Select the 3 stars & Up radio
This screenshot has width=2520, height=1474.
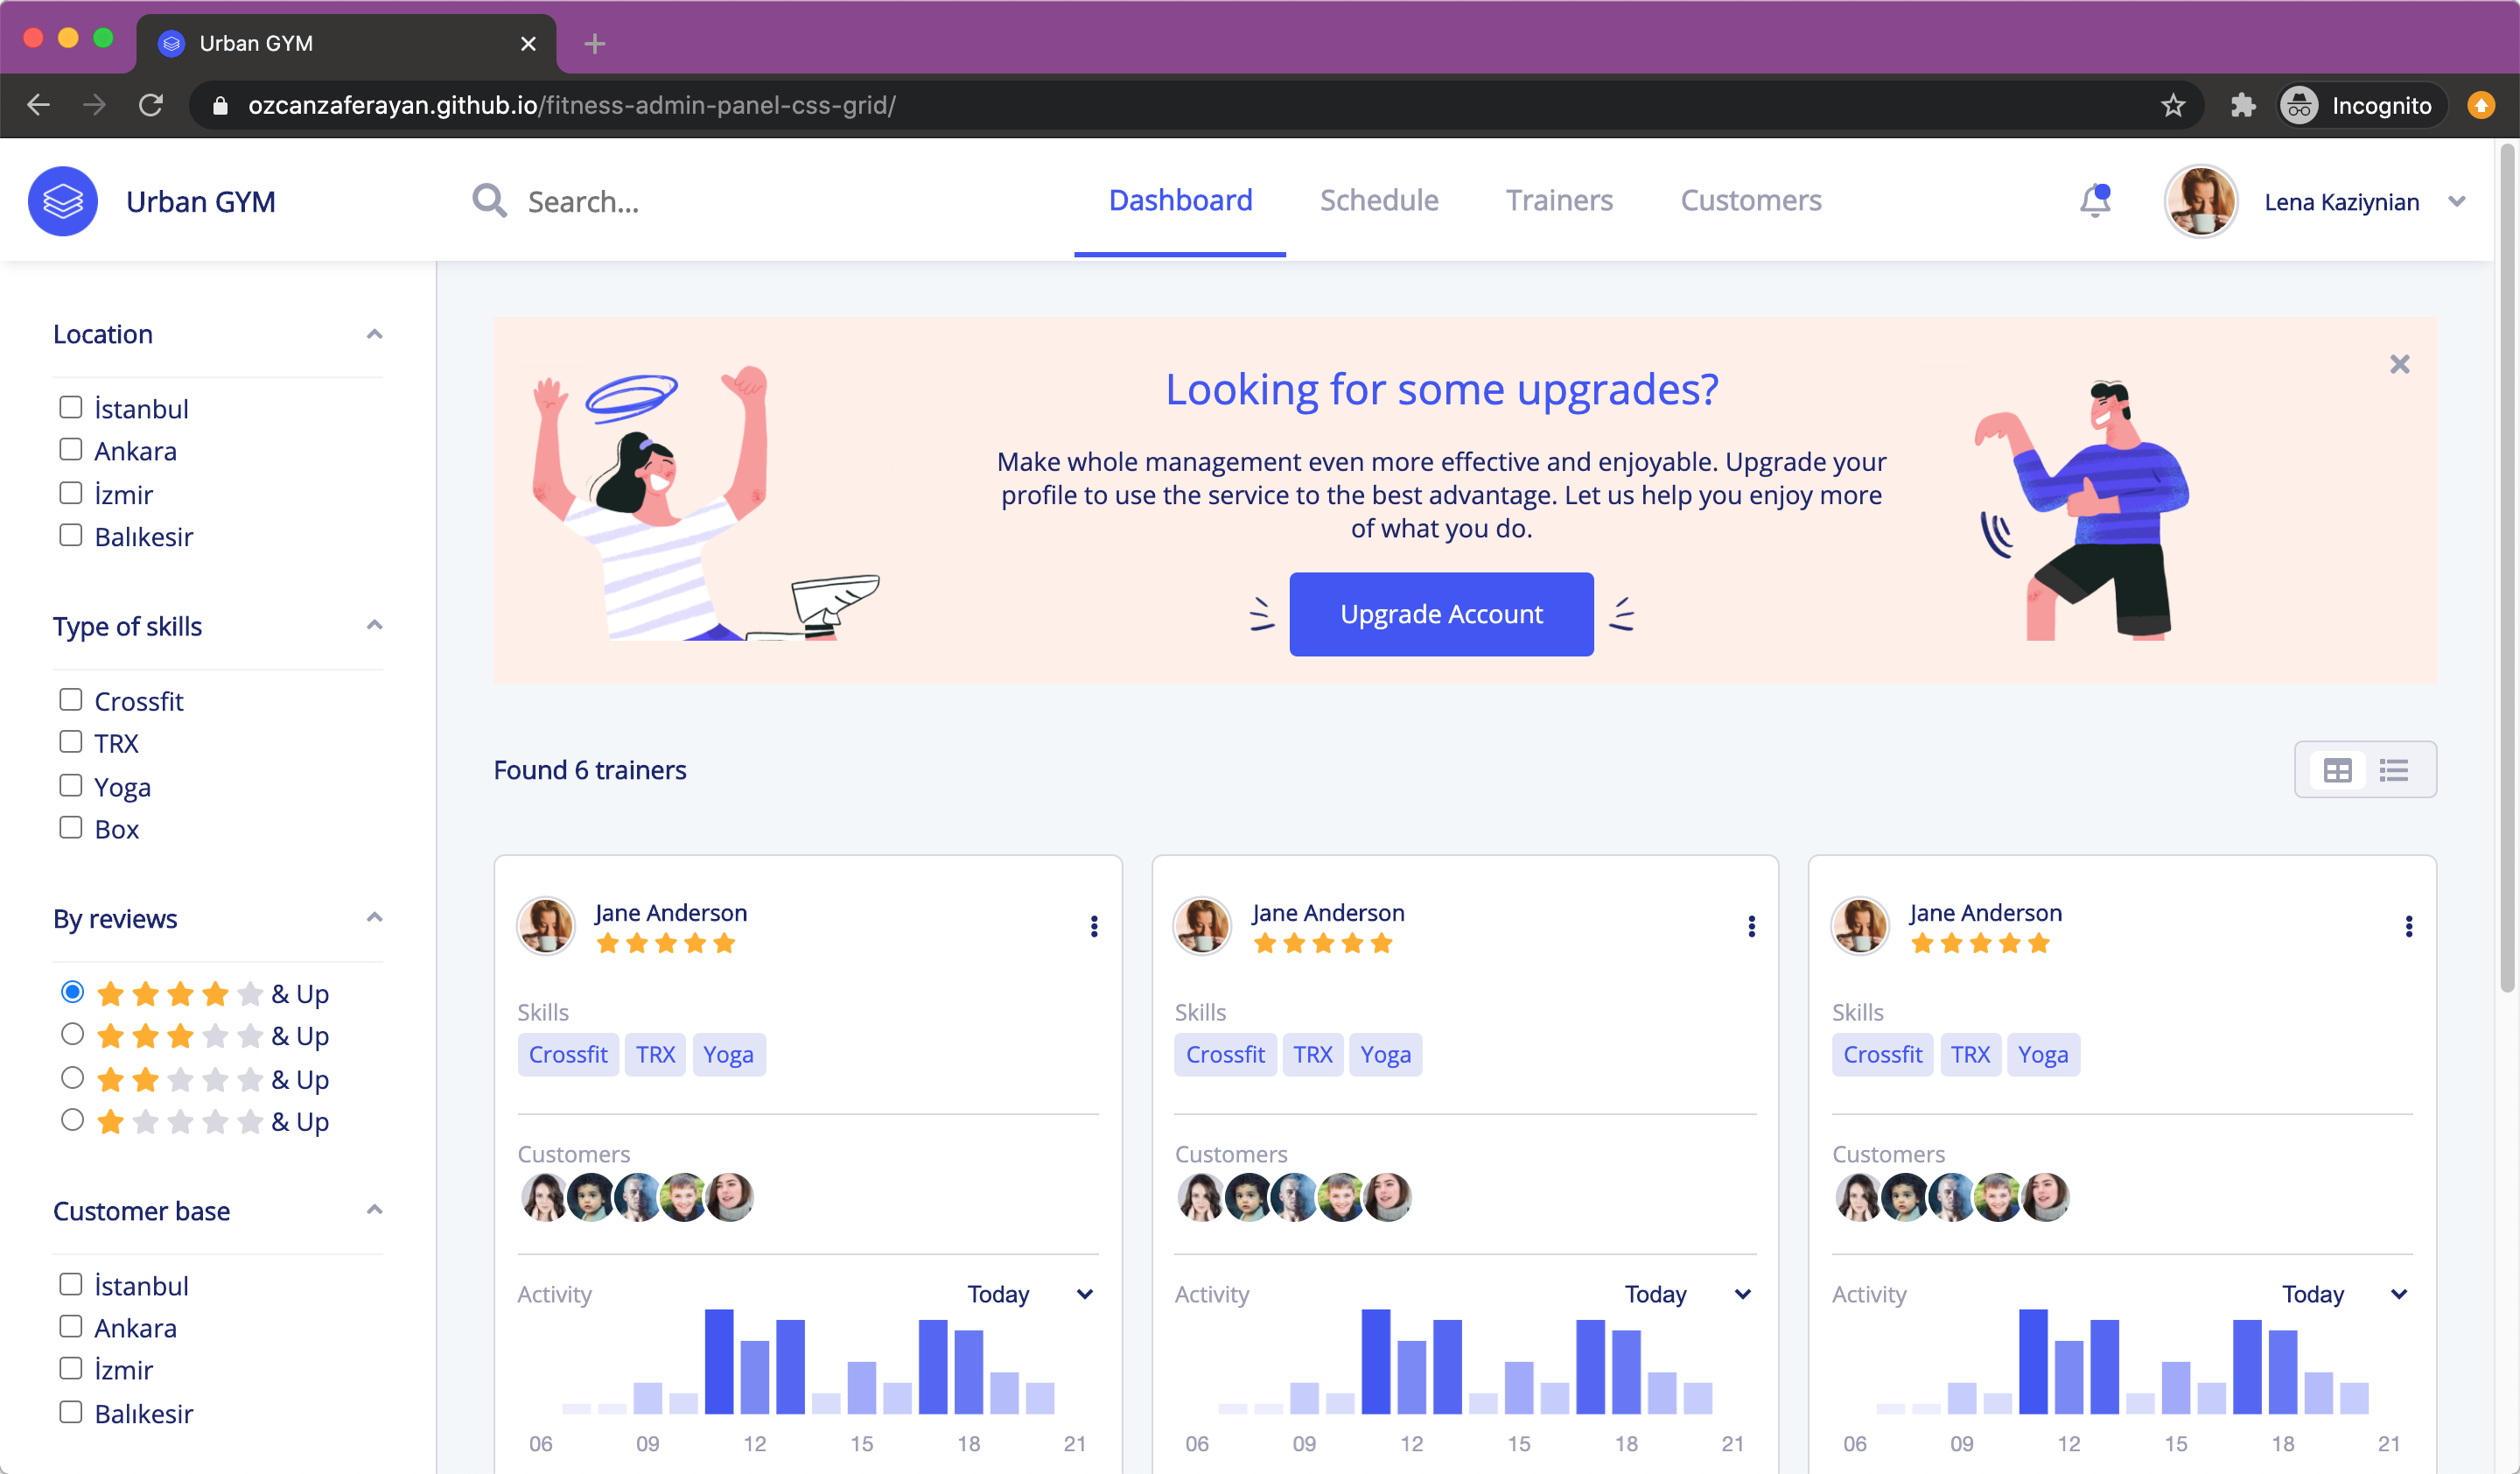[72, 1034]
